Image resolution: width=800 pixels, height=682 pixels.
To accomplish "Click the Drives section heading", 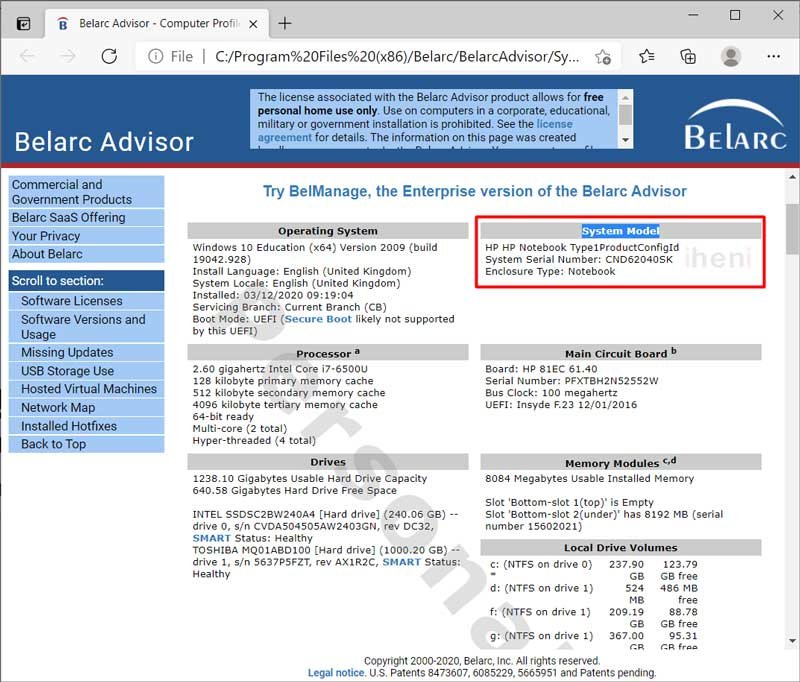I will tap(328, 462).
